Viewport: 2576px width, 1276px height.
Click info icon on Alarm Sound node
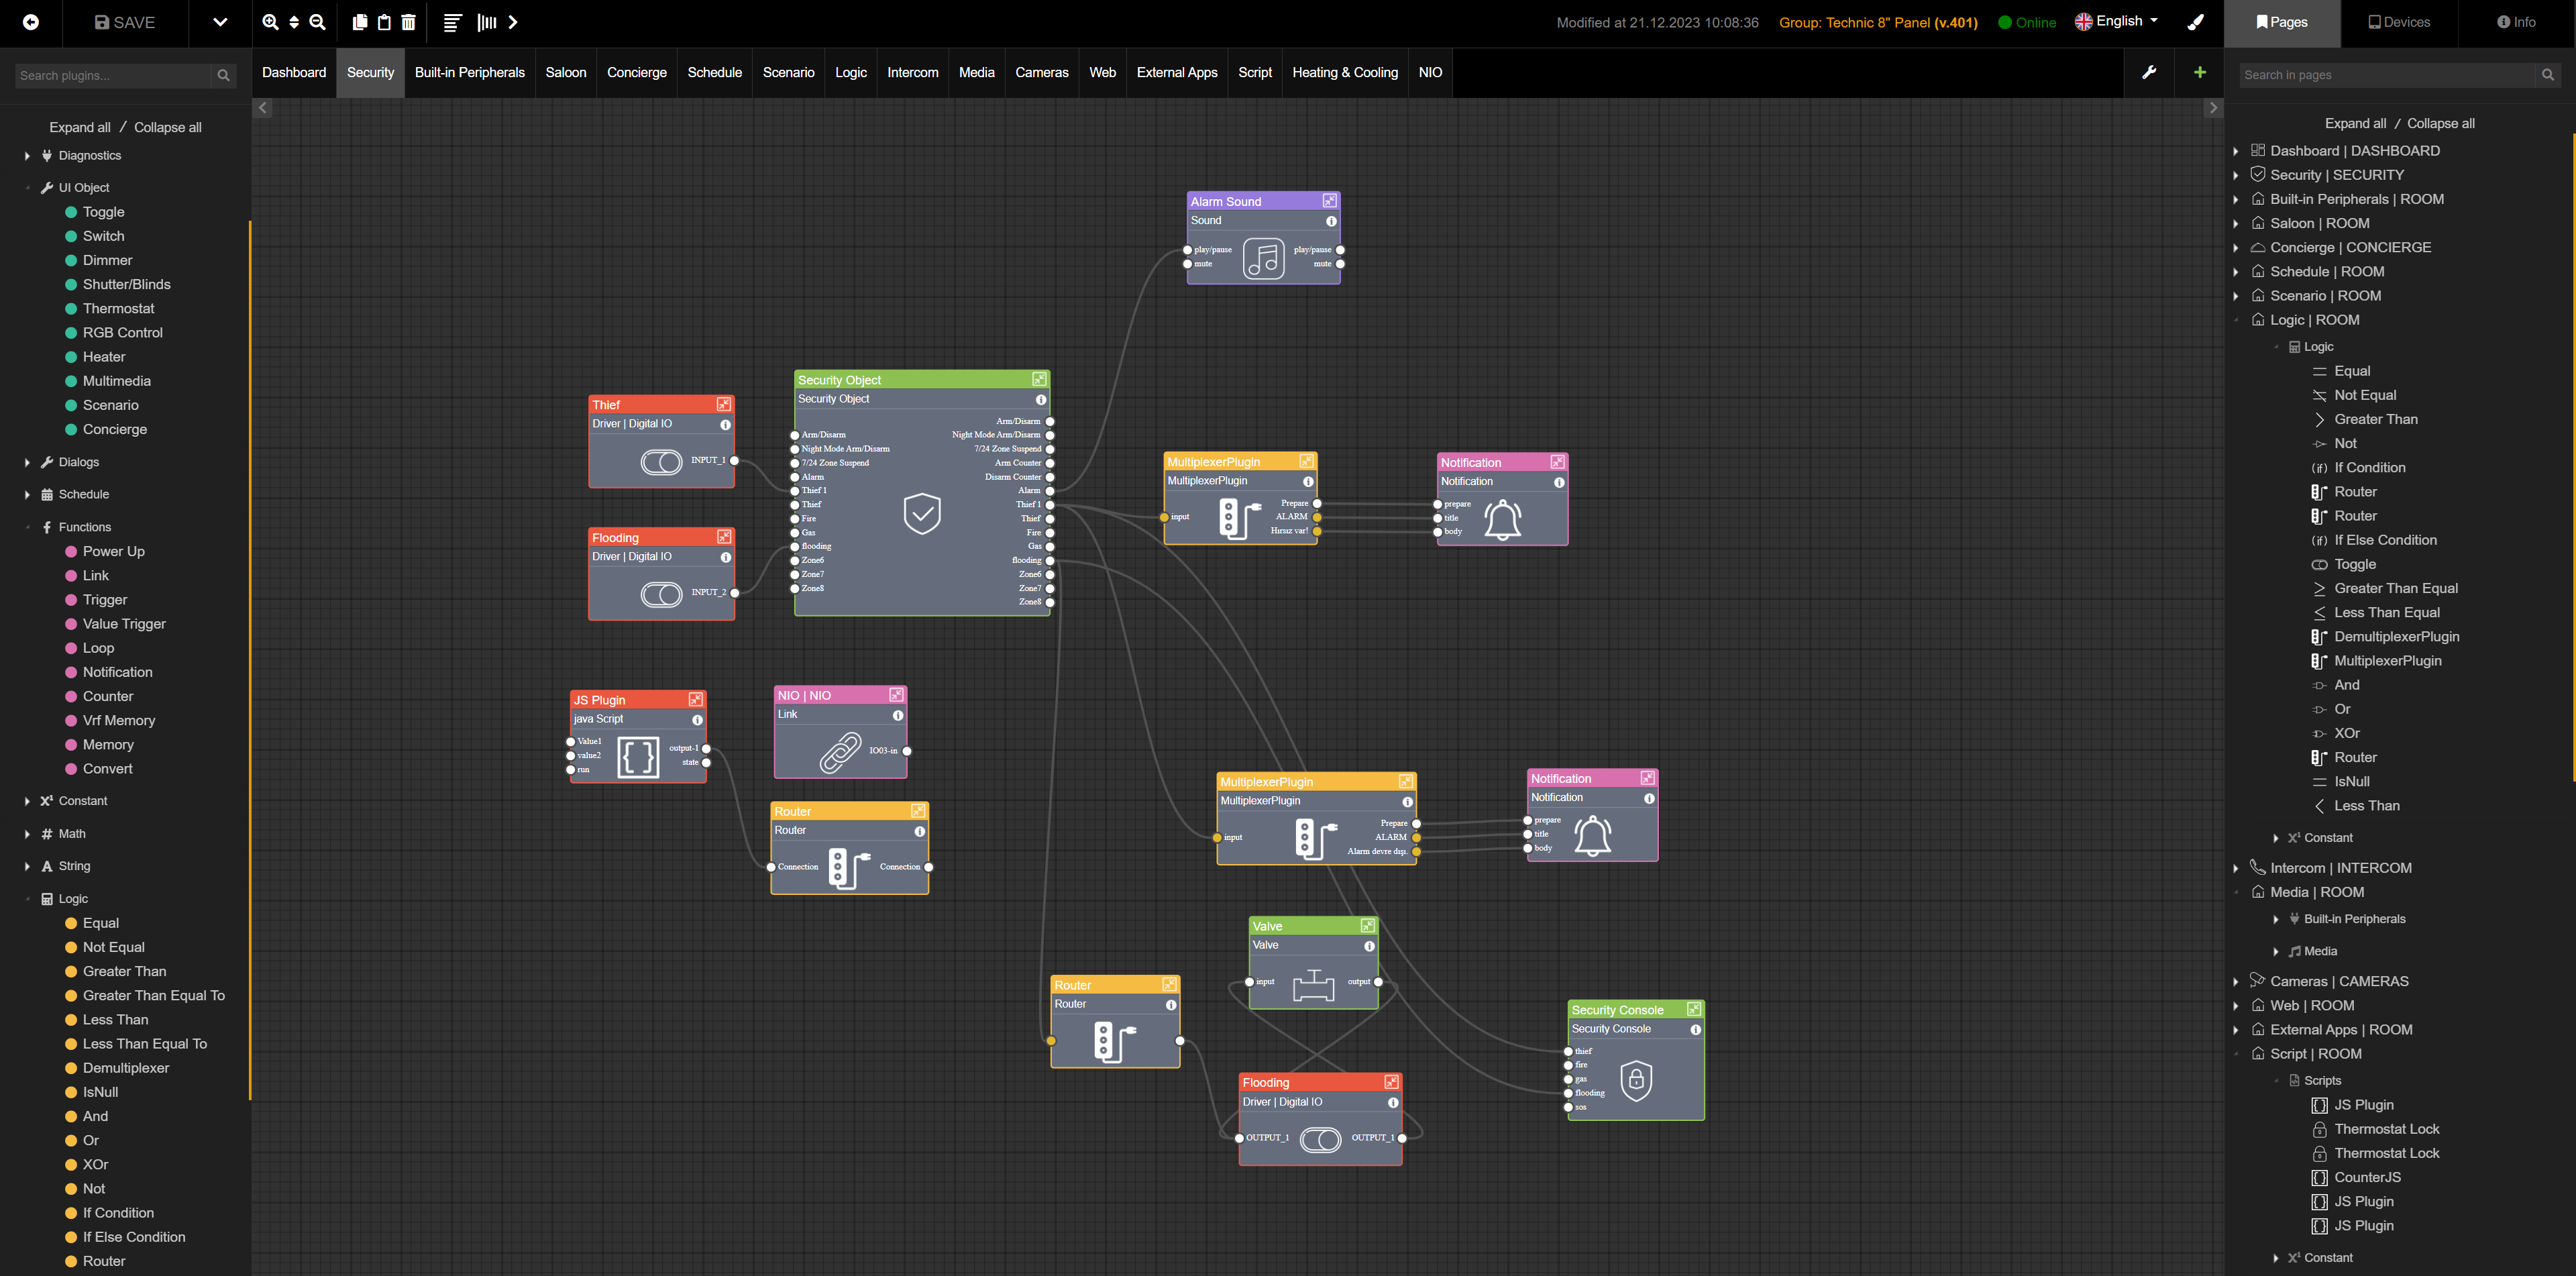pyautogui.click(x=1330, y=221)
